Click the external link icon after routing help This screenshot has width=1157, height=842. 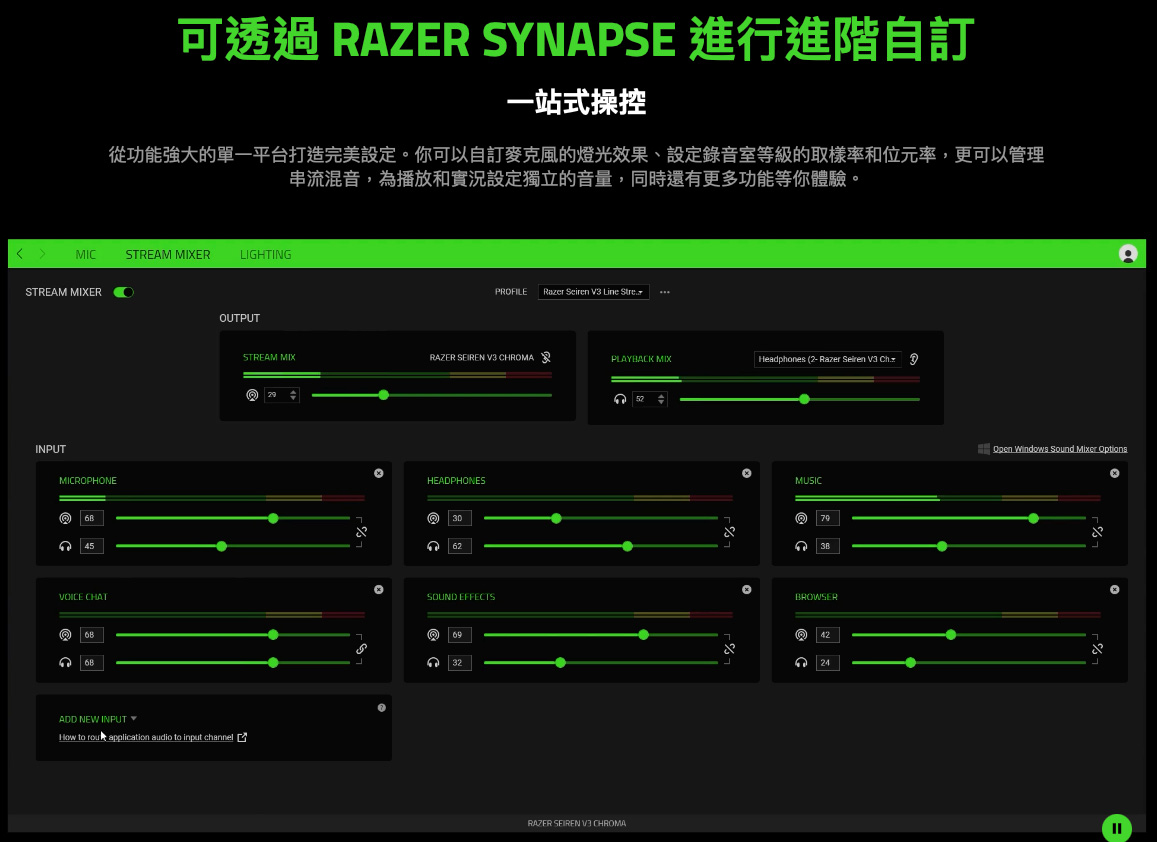pos(242,737)
